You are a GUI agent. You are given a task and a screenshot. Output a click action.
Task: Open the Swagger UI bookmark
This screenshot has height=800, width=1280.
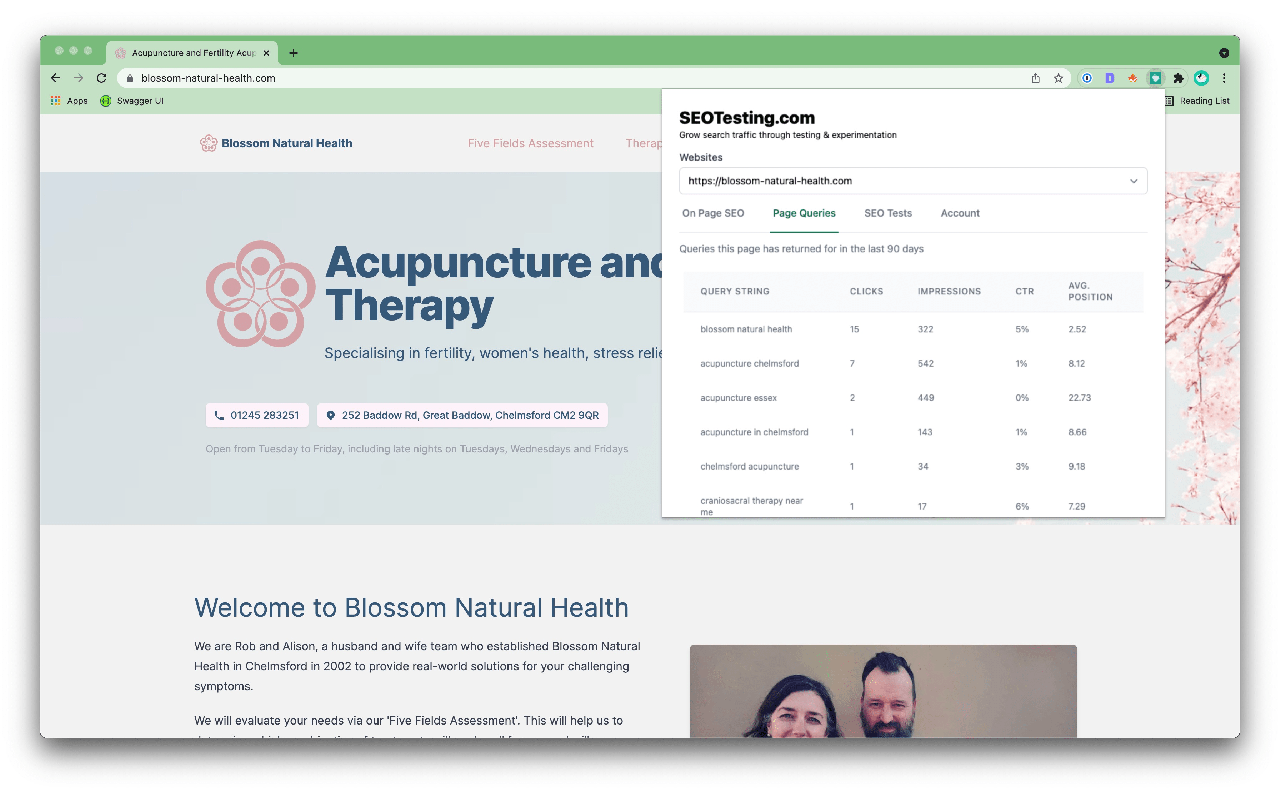pyautogui.click(x=132, y=101)
